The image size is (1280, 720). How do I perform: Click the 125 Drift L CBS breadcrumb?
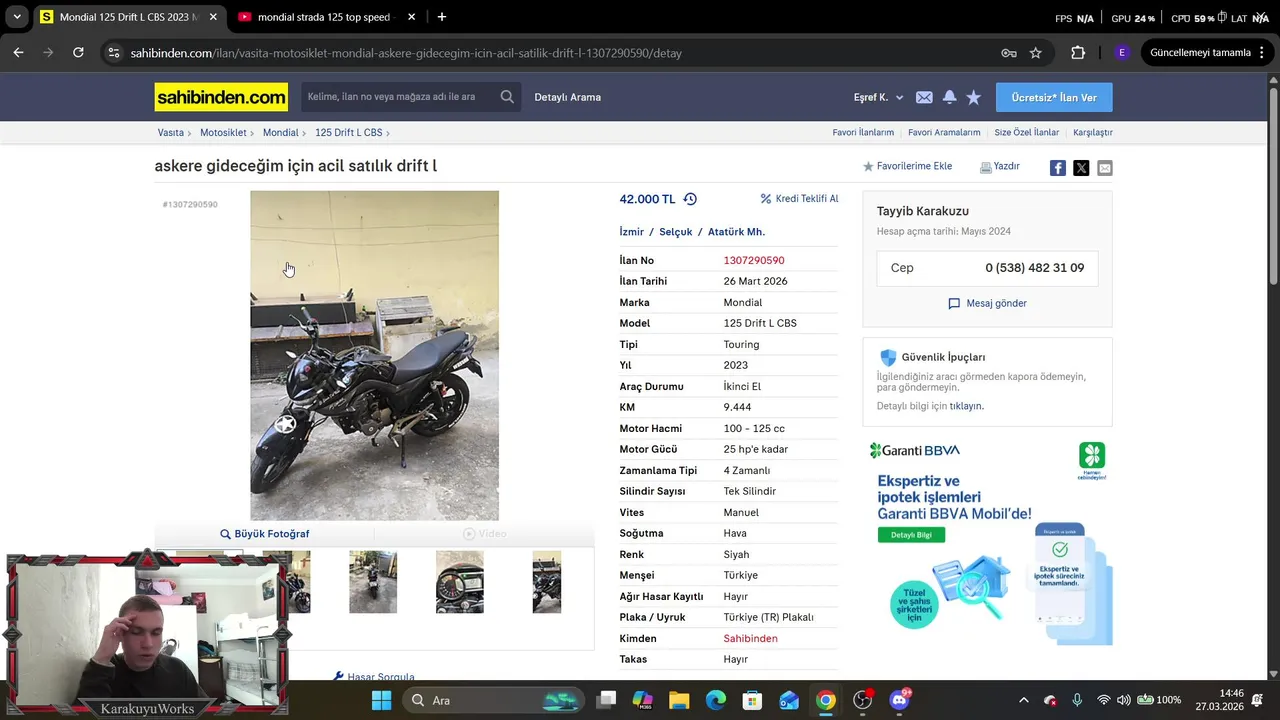(349, 132)
